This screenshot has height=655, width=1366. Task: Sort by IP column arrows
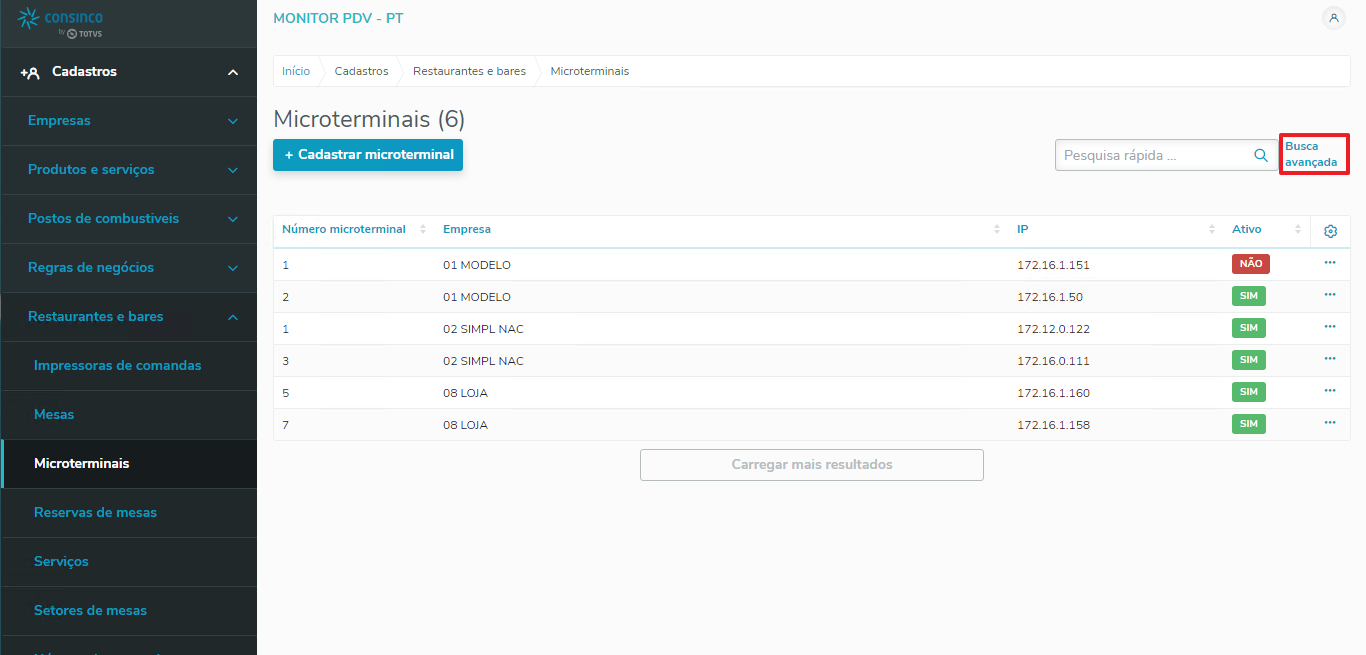[1212, 230]
